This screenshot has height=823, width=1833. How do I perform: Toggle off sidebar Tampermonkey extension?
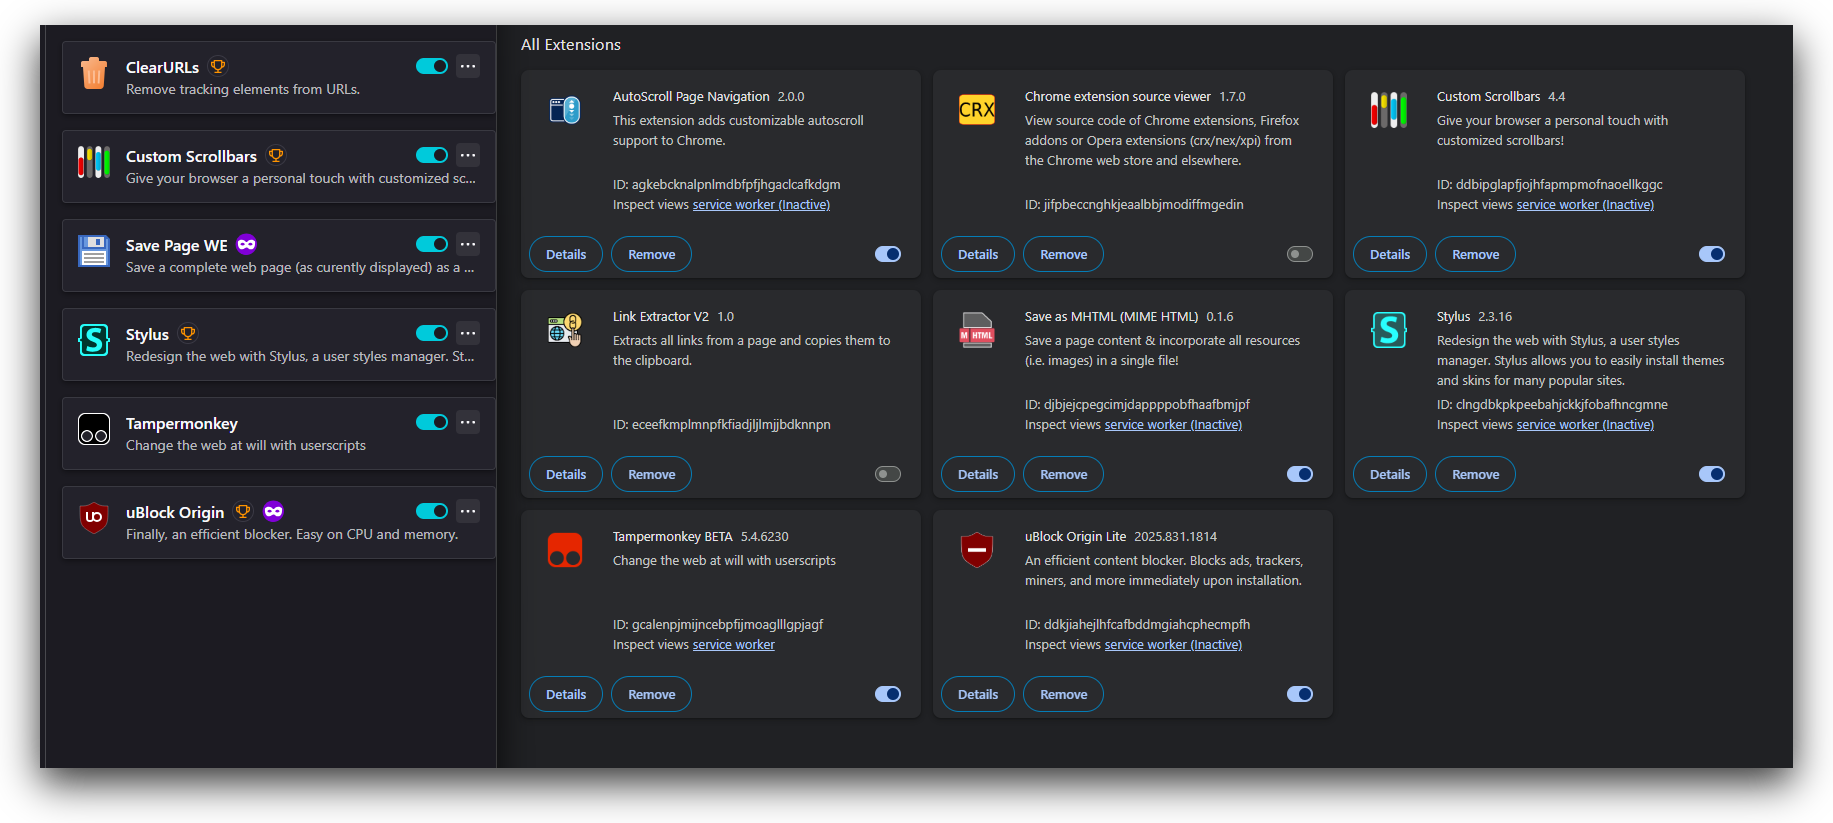[432, 422]
